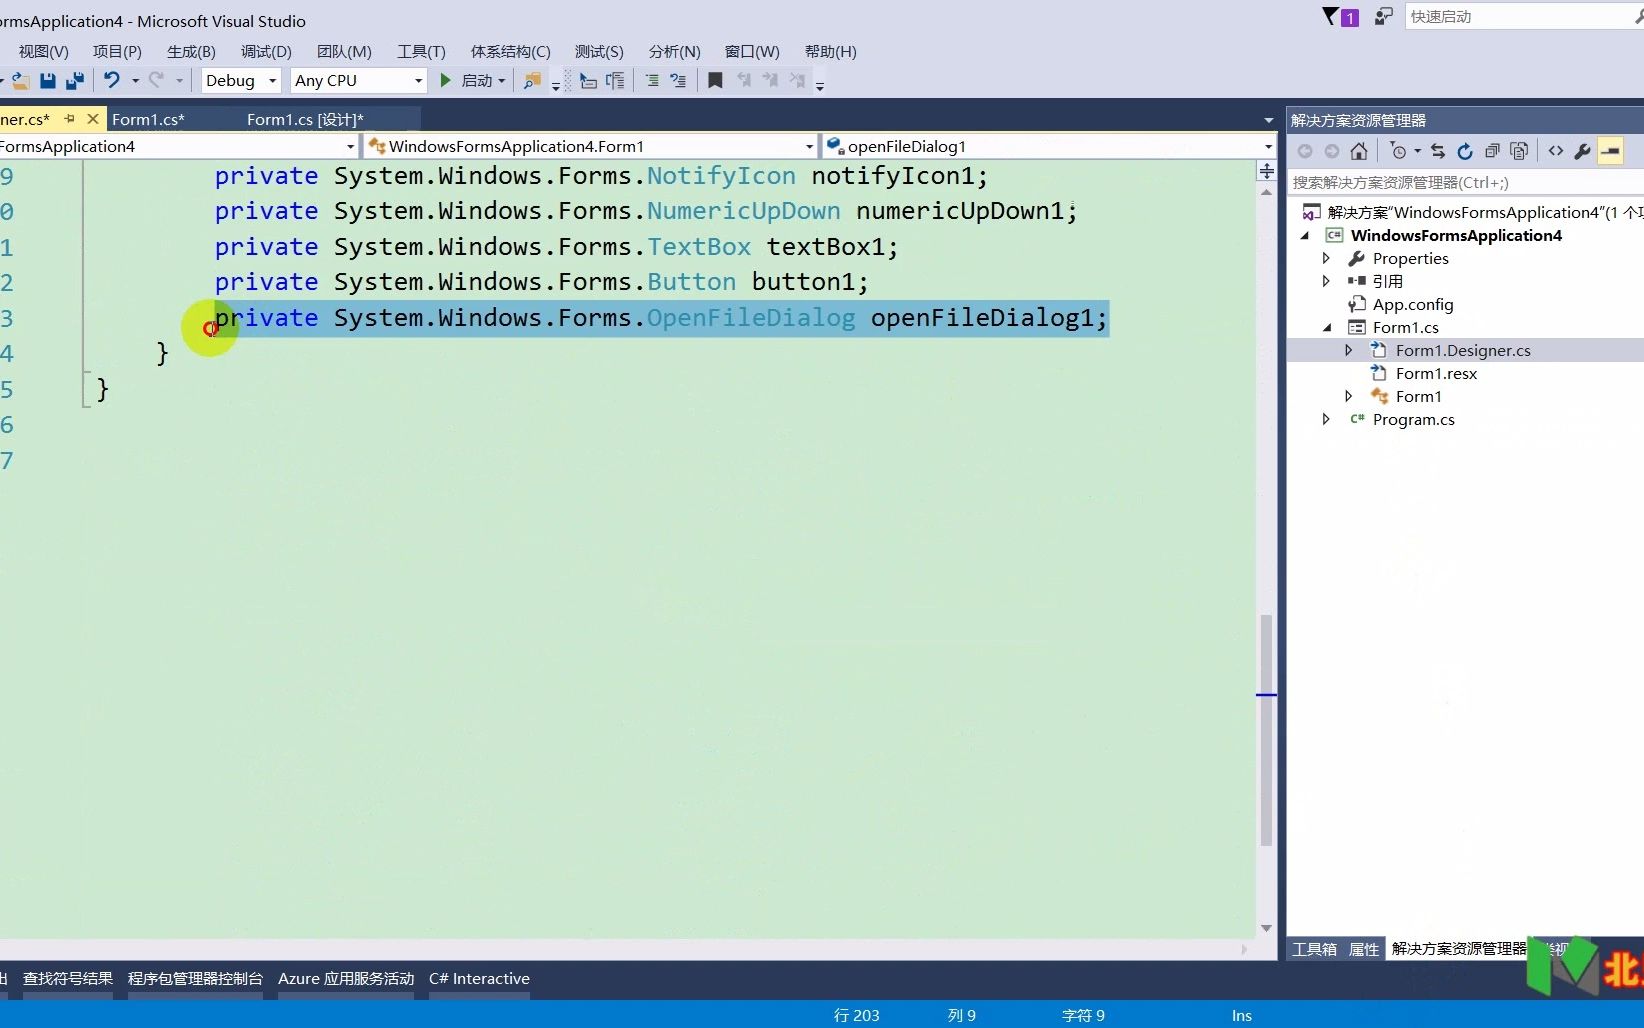
Task: Switch to the Form1.cs [设计]* tab
Action: click(x=305, y=120)
